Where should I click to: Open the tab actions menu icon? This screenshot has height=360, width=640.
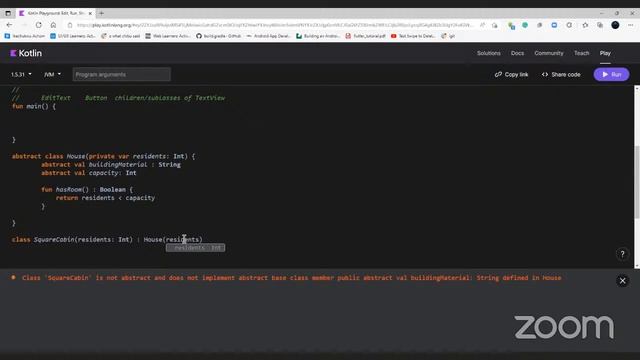pos(8,13)
